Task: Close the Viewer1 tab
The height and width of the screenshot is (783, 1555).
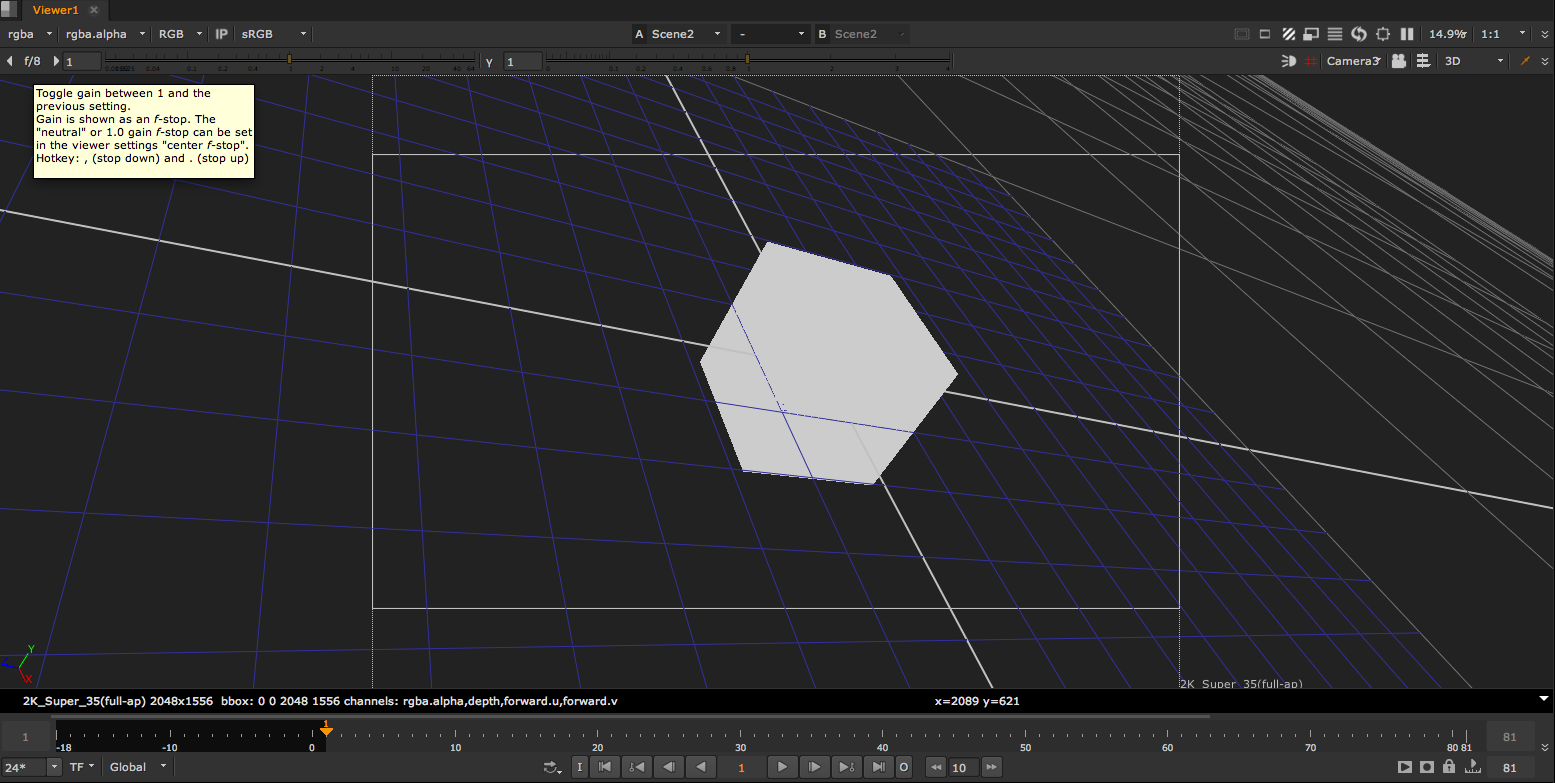Action: pyautogui.click(x=95, y=10)
